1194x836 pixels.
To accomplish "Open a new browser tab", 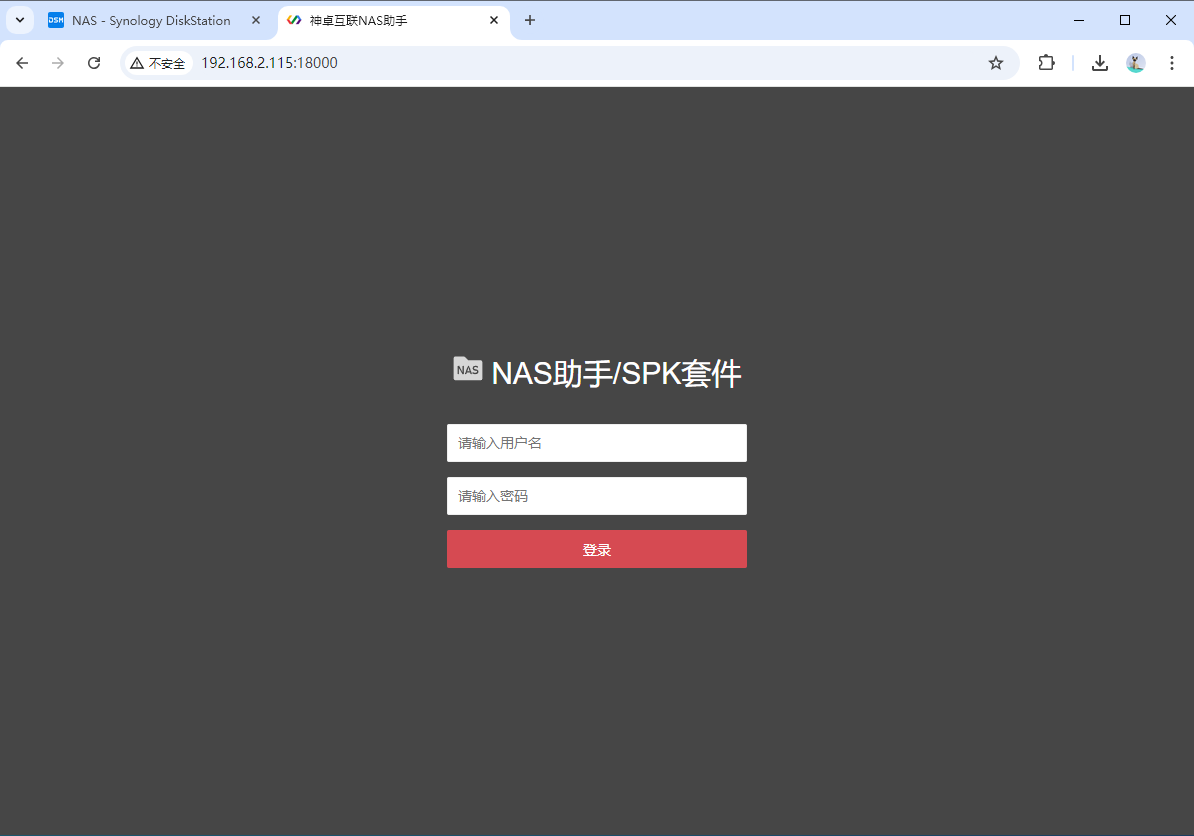I will [x=530, y=20].
